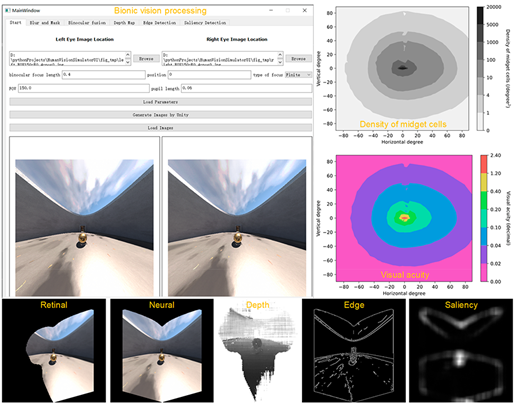Open the Edge Detection tab

coord(159,23)
